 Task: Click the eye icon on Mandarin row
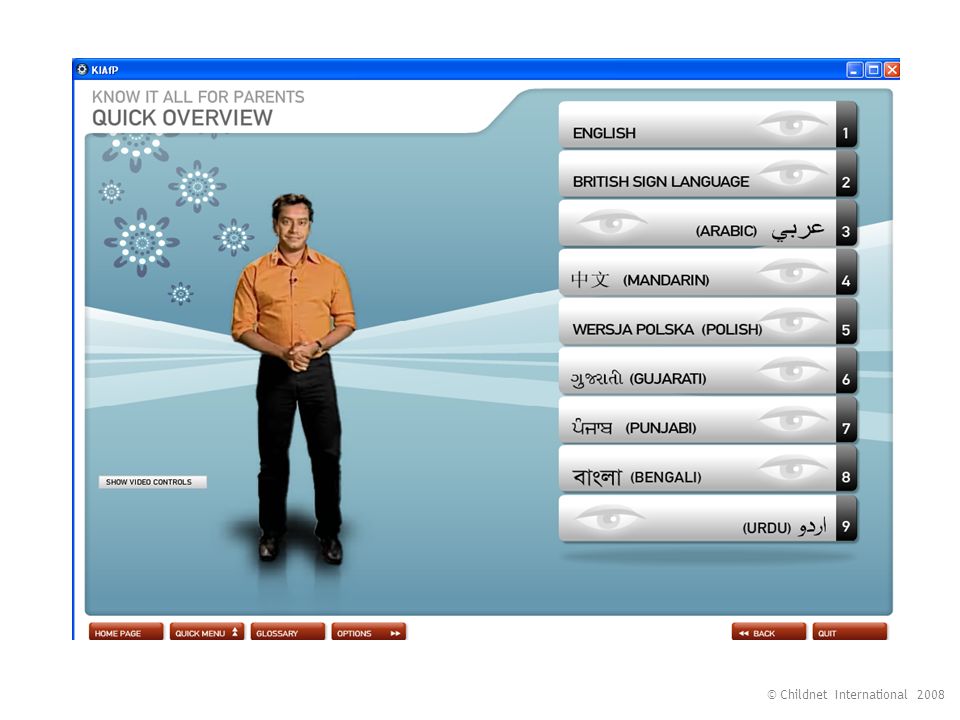792,272
